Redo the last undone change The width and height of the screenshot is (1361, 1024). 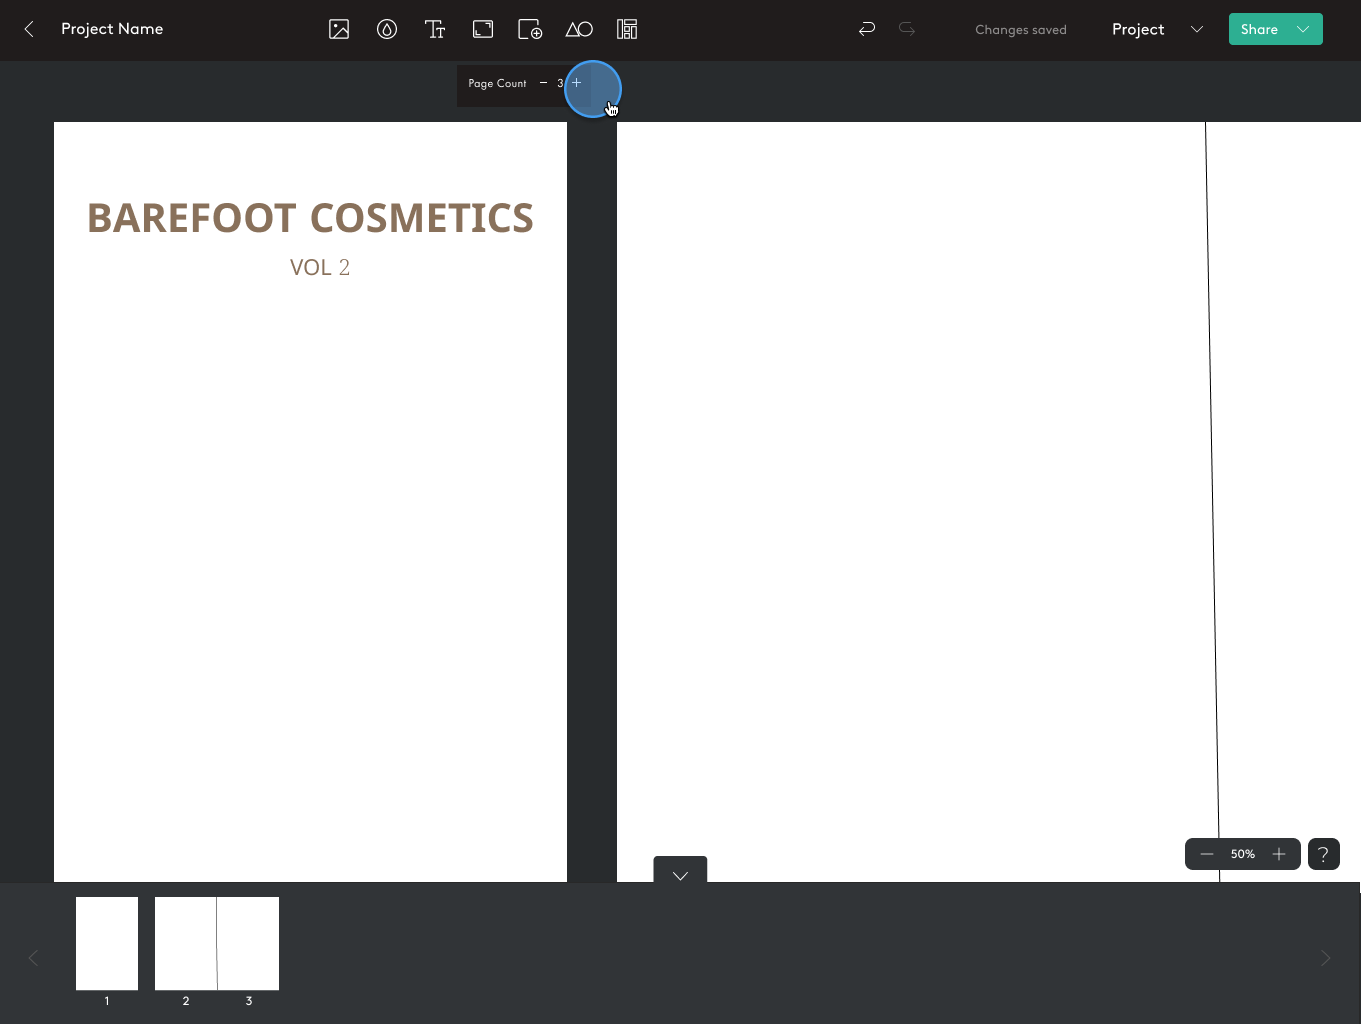coord(907,29)
